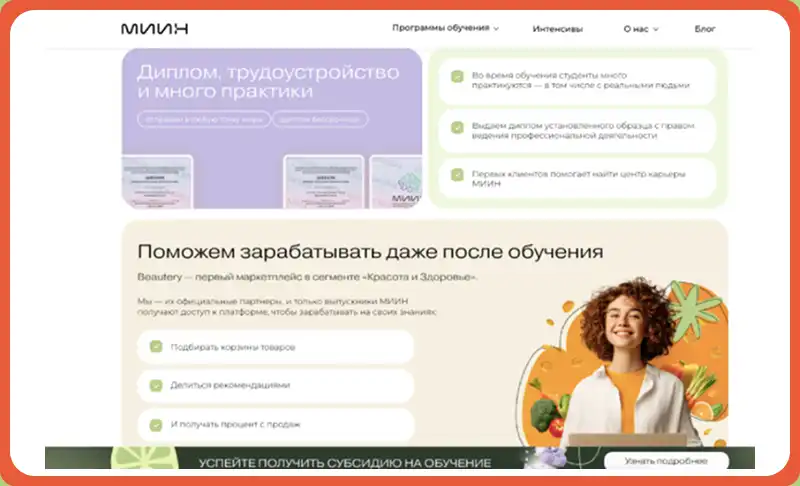Go to the Блог page
This screenshot has height=486, width=800.
pos(705,29)
